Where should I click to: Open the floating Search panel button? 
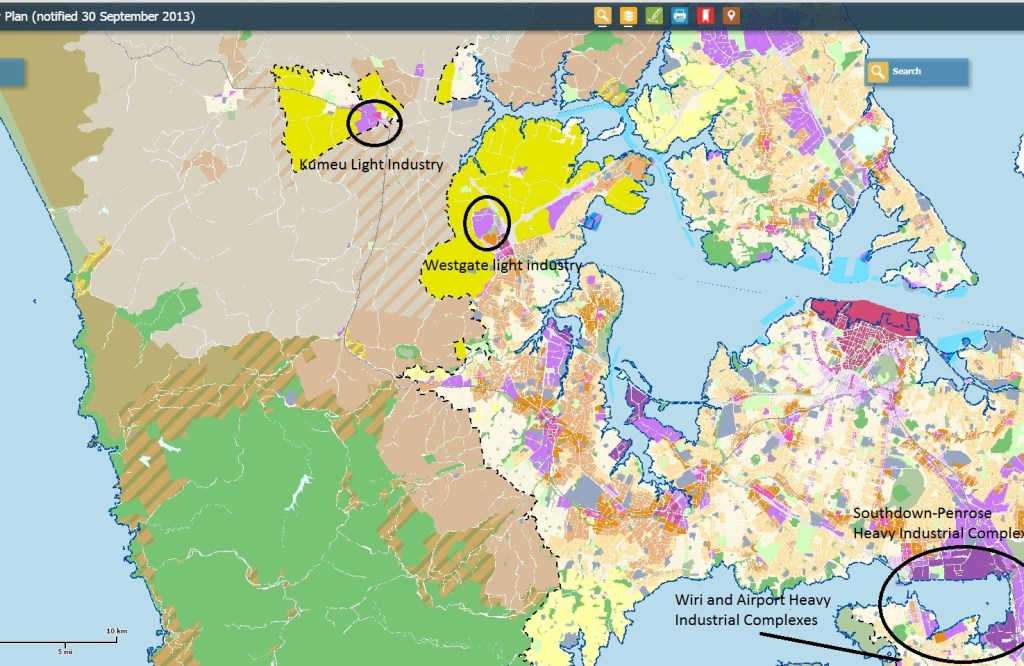tap(917, 72)
